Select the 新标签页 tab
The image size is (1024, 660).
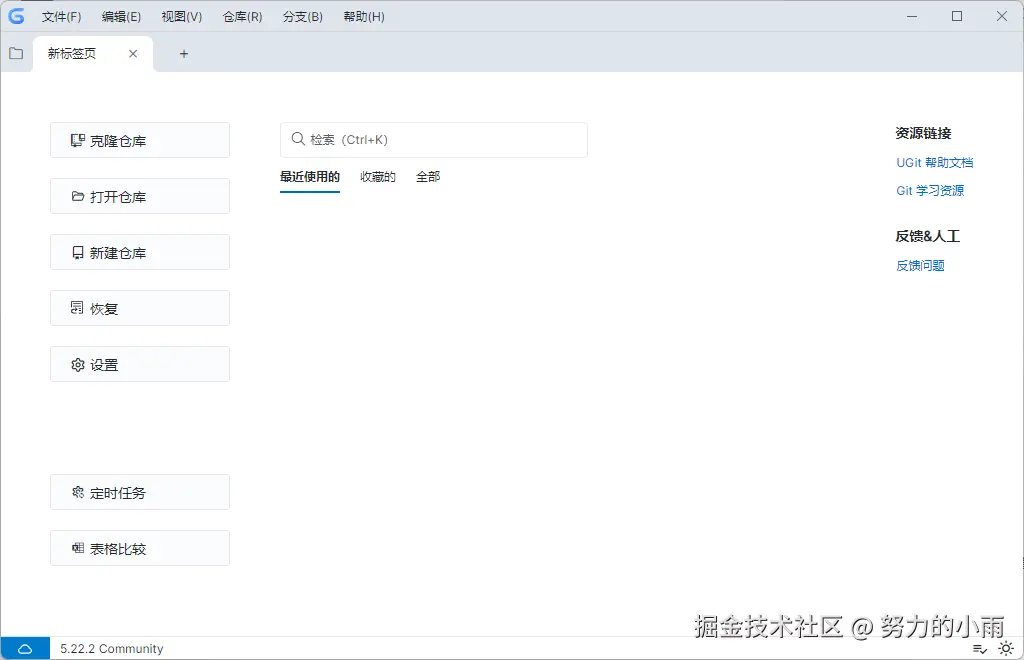93,54
